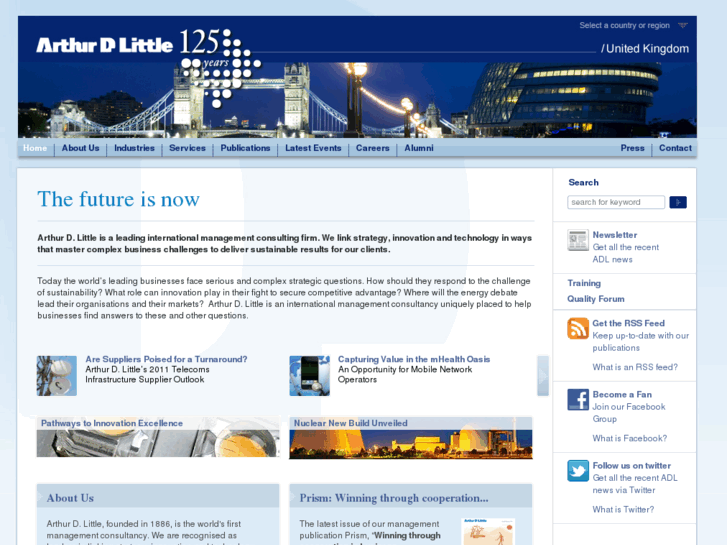Image resolution: width=727 pixels, height=545 pixels.
Task: Open Pathways to Innovation Excellence banner
Action: [158, 437]
